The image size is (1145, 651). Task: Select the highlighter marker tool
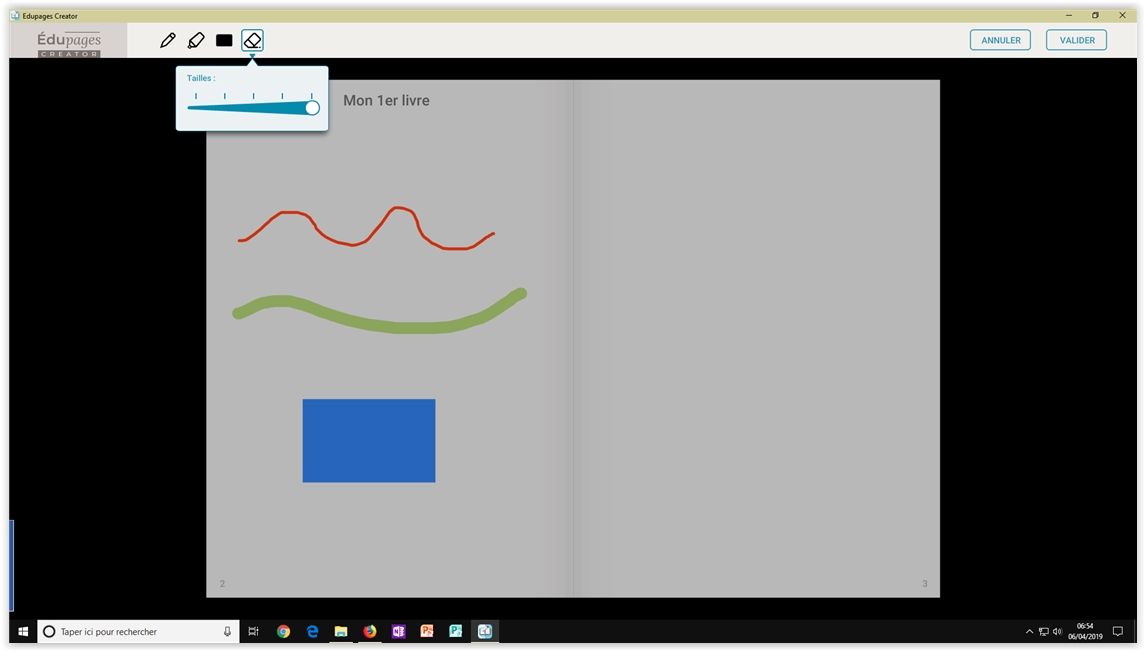(x=196, y=40)
